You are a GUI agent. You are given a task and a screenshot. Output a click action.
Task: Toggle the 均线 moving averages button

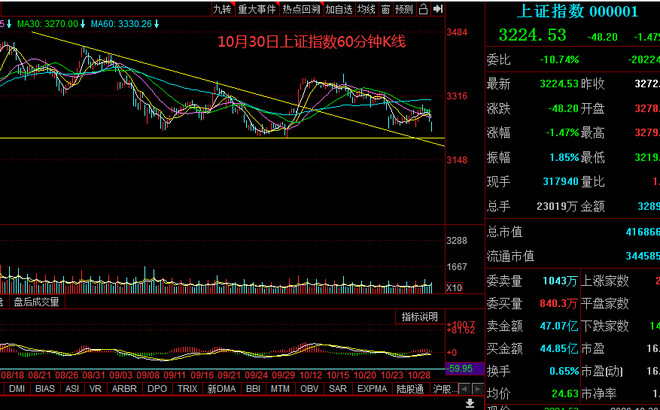point(366,9)
